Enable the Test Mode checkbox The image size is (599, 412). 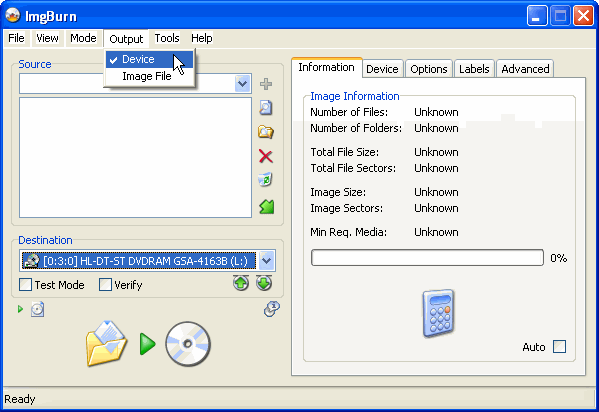(26, 285)
